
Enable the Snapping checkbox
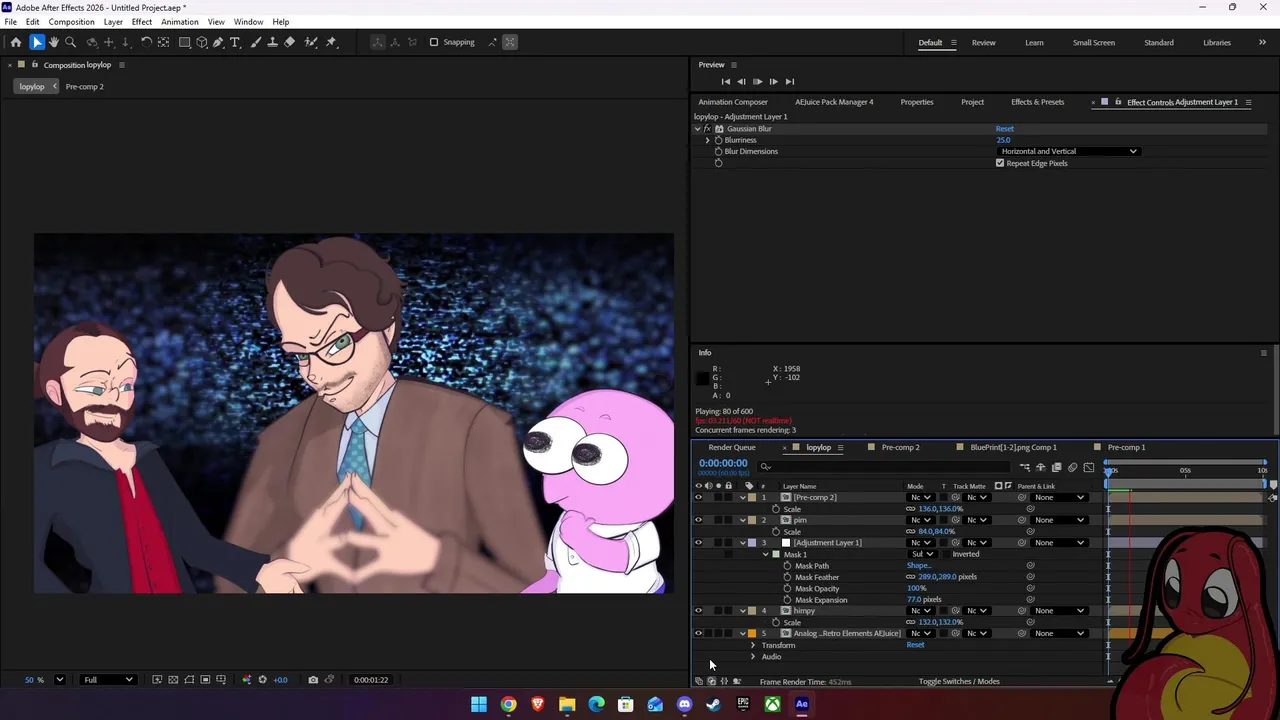click(434, 42)
